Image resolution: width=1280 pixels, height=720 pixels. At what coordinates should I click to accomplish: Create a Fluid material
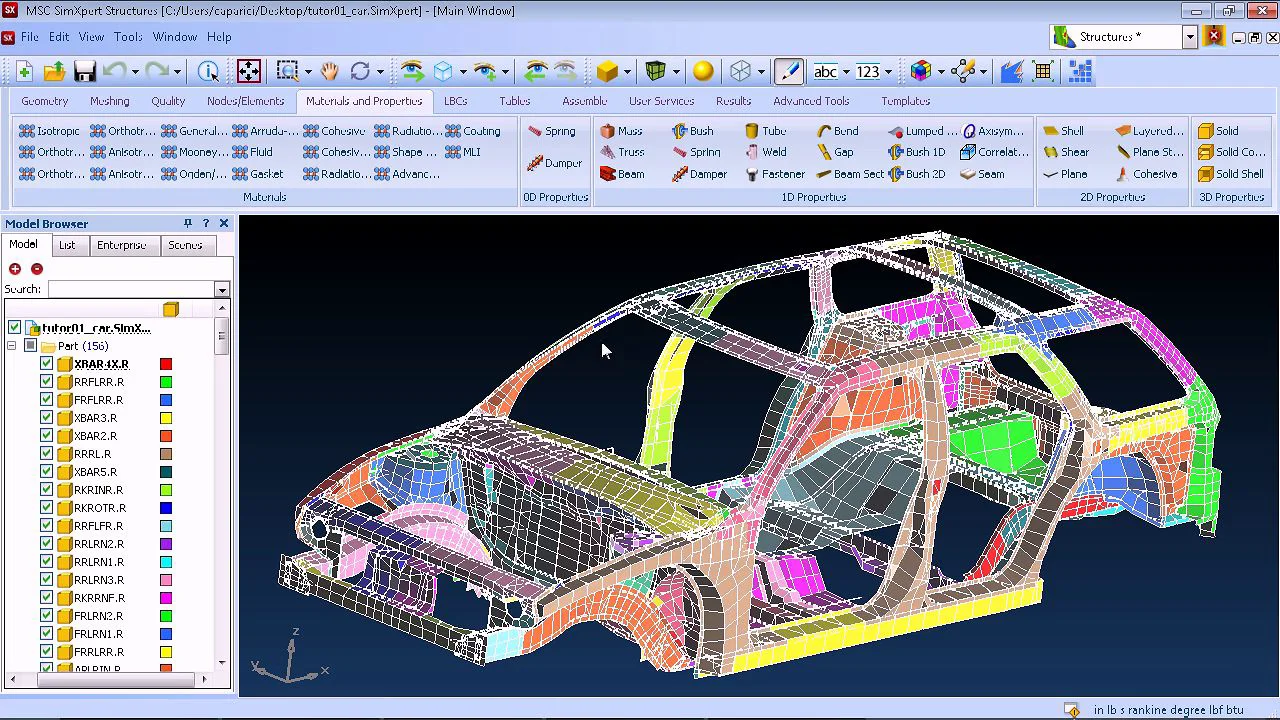[x=252, y=152]
